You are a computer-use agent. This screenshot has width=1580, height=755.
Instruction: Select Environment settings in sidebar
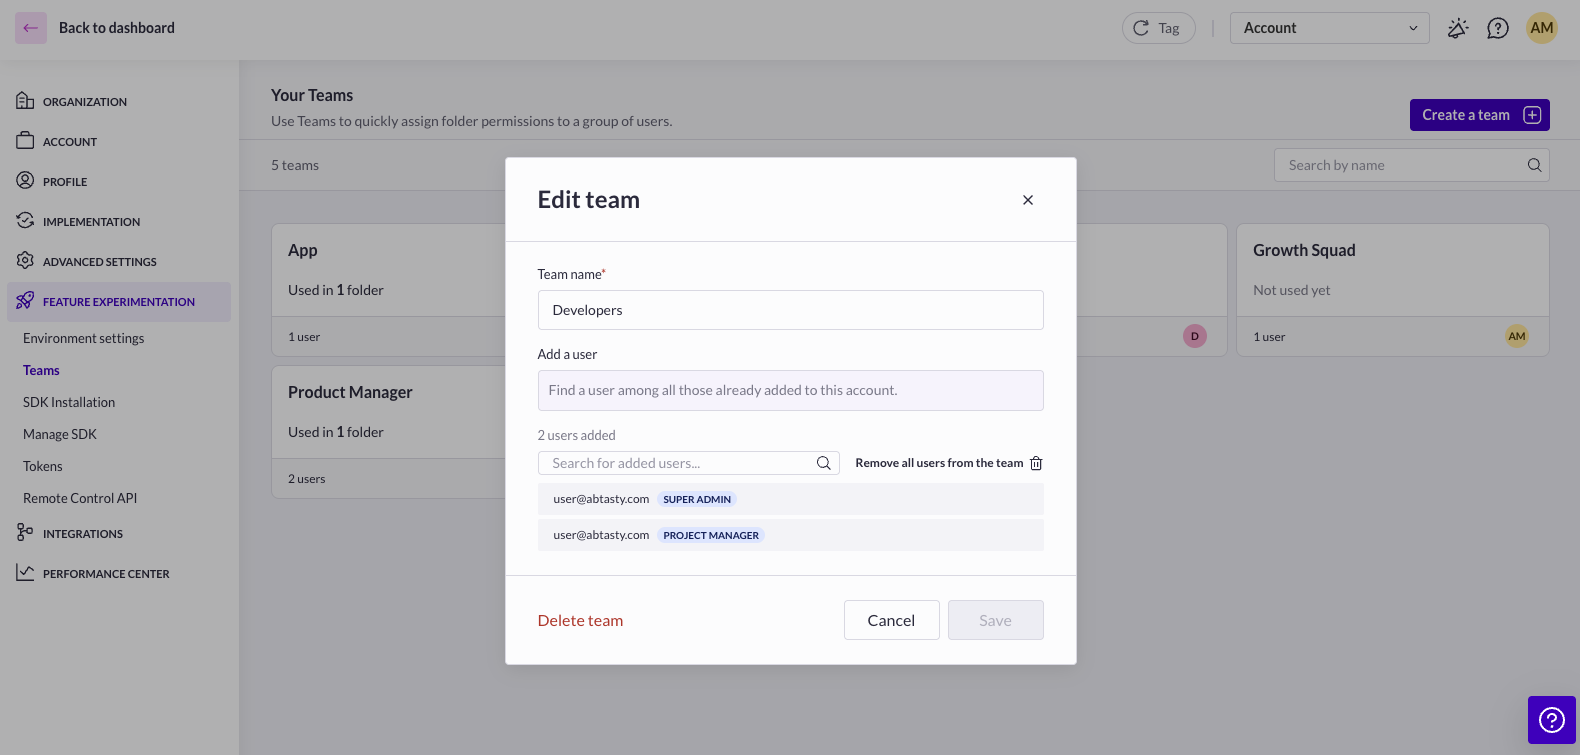coord(84,338)
